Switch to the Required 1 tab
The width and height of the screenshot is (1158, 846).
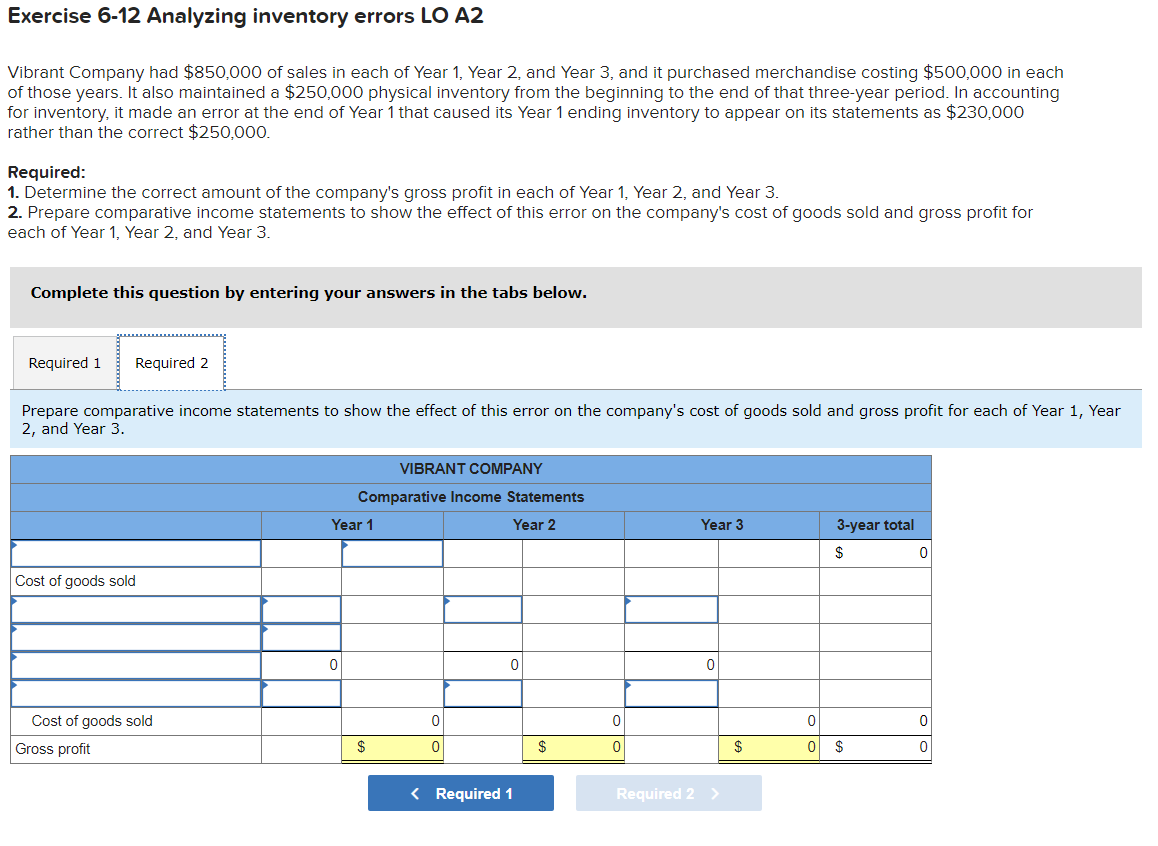coord(63,362)
